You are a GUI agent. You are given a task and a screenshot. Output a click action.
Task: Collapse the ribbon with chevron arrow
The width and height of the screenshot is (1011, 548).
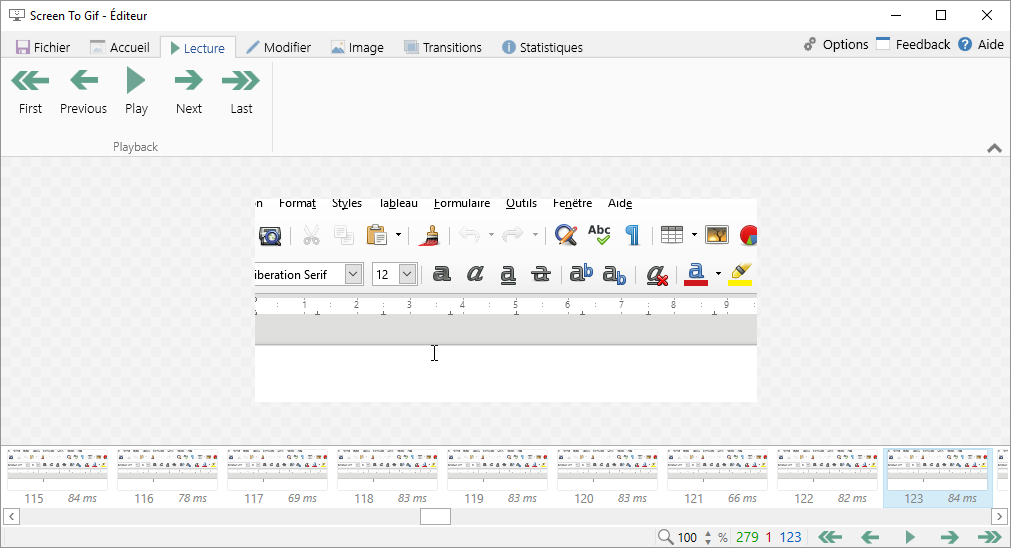994,148
